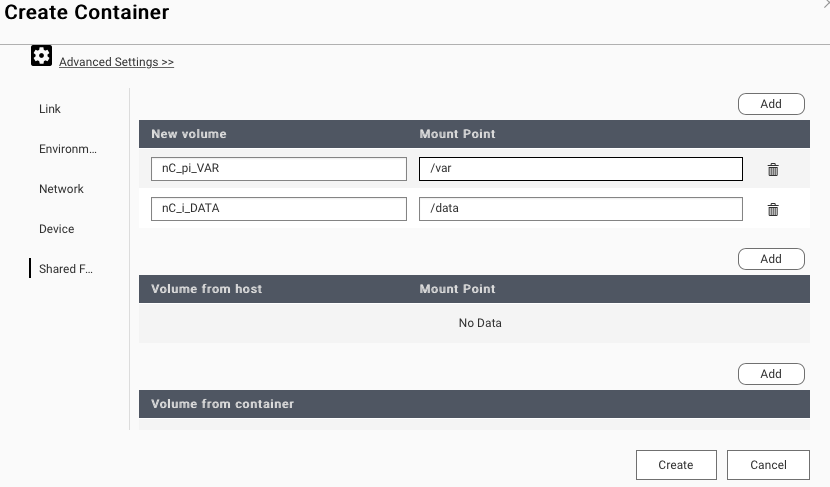Focus the /var mount point field

[580, 169]
